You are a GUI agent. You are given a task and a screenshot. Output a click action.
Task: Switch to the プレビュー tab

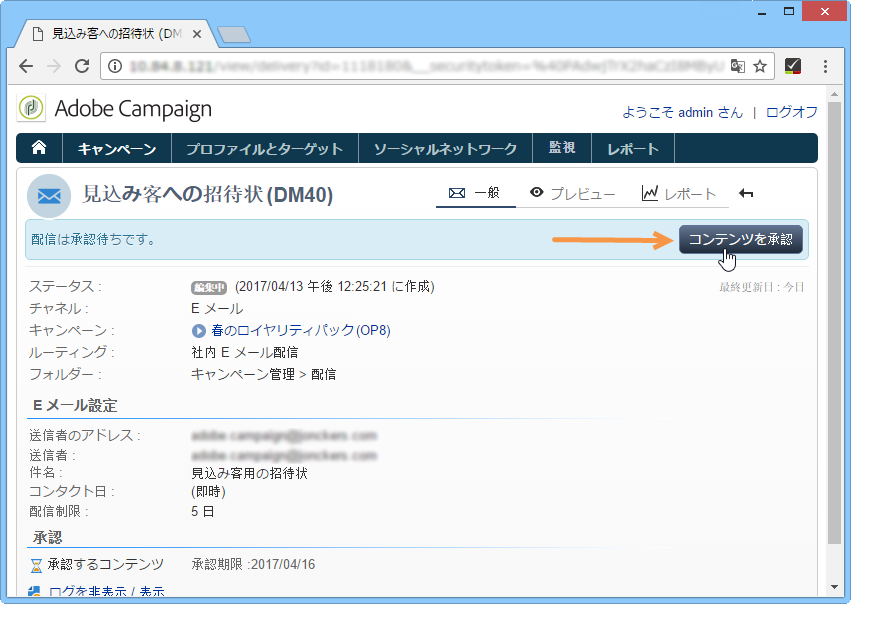tap(572, 193)
